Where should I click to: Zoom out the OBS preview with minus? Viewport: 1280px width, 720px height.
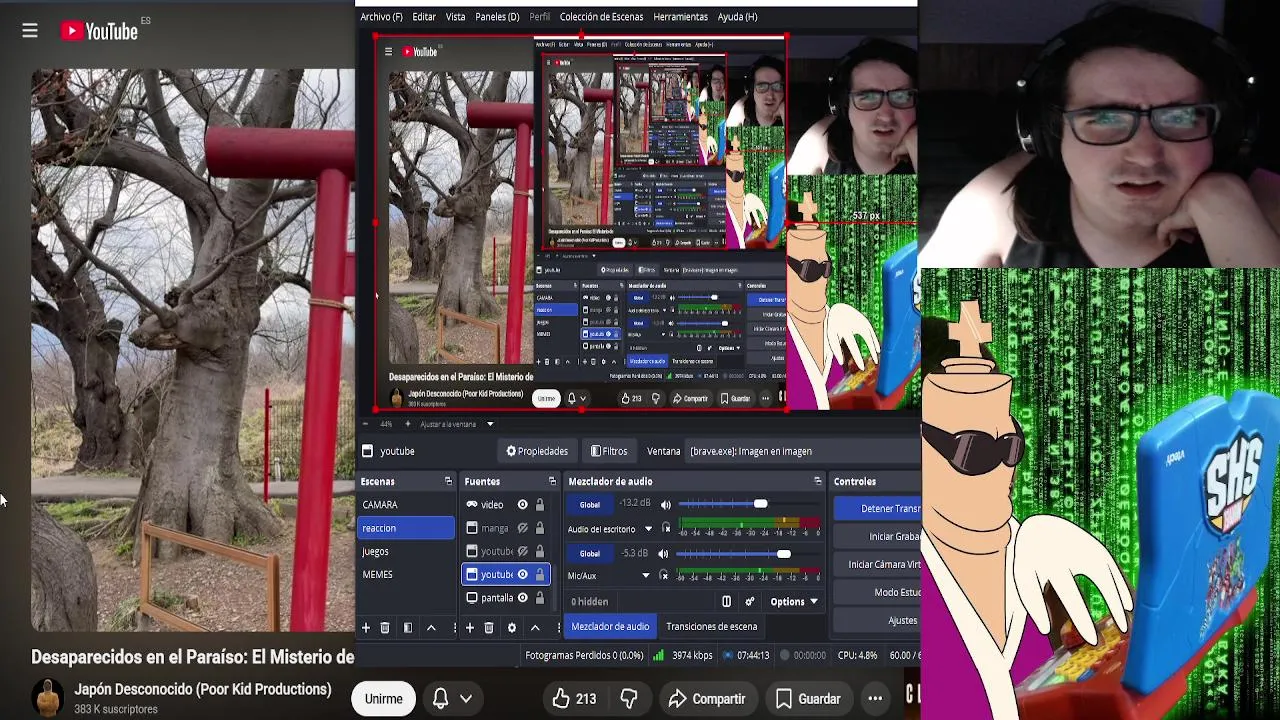point(365,424)
